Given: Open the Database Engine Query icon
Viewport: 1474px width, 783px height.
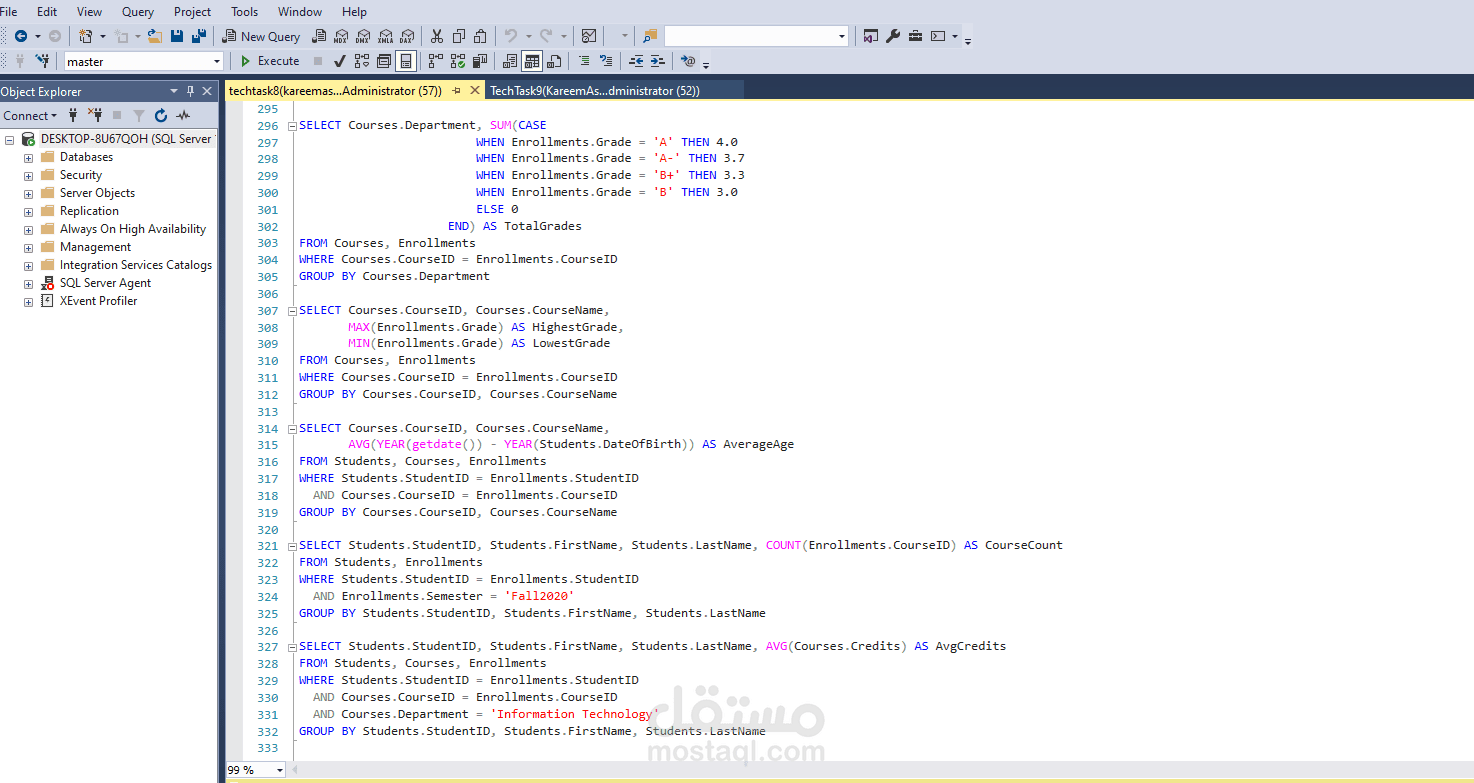Looking at the screenshot, I should (319, 36).
